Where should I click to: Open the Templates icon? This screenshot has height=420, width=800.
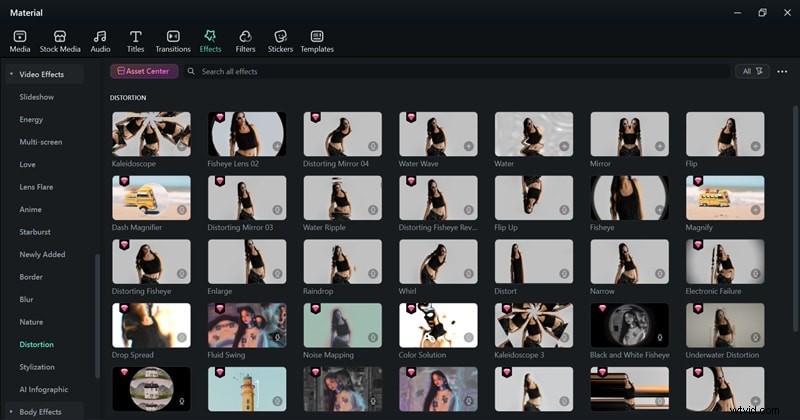coord(317,40)
